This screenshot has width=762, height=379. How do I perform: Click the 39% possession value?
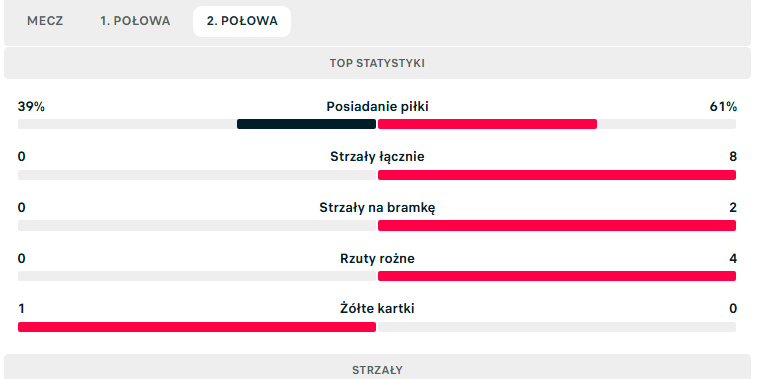[31, 106]
